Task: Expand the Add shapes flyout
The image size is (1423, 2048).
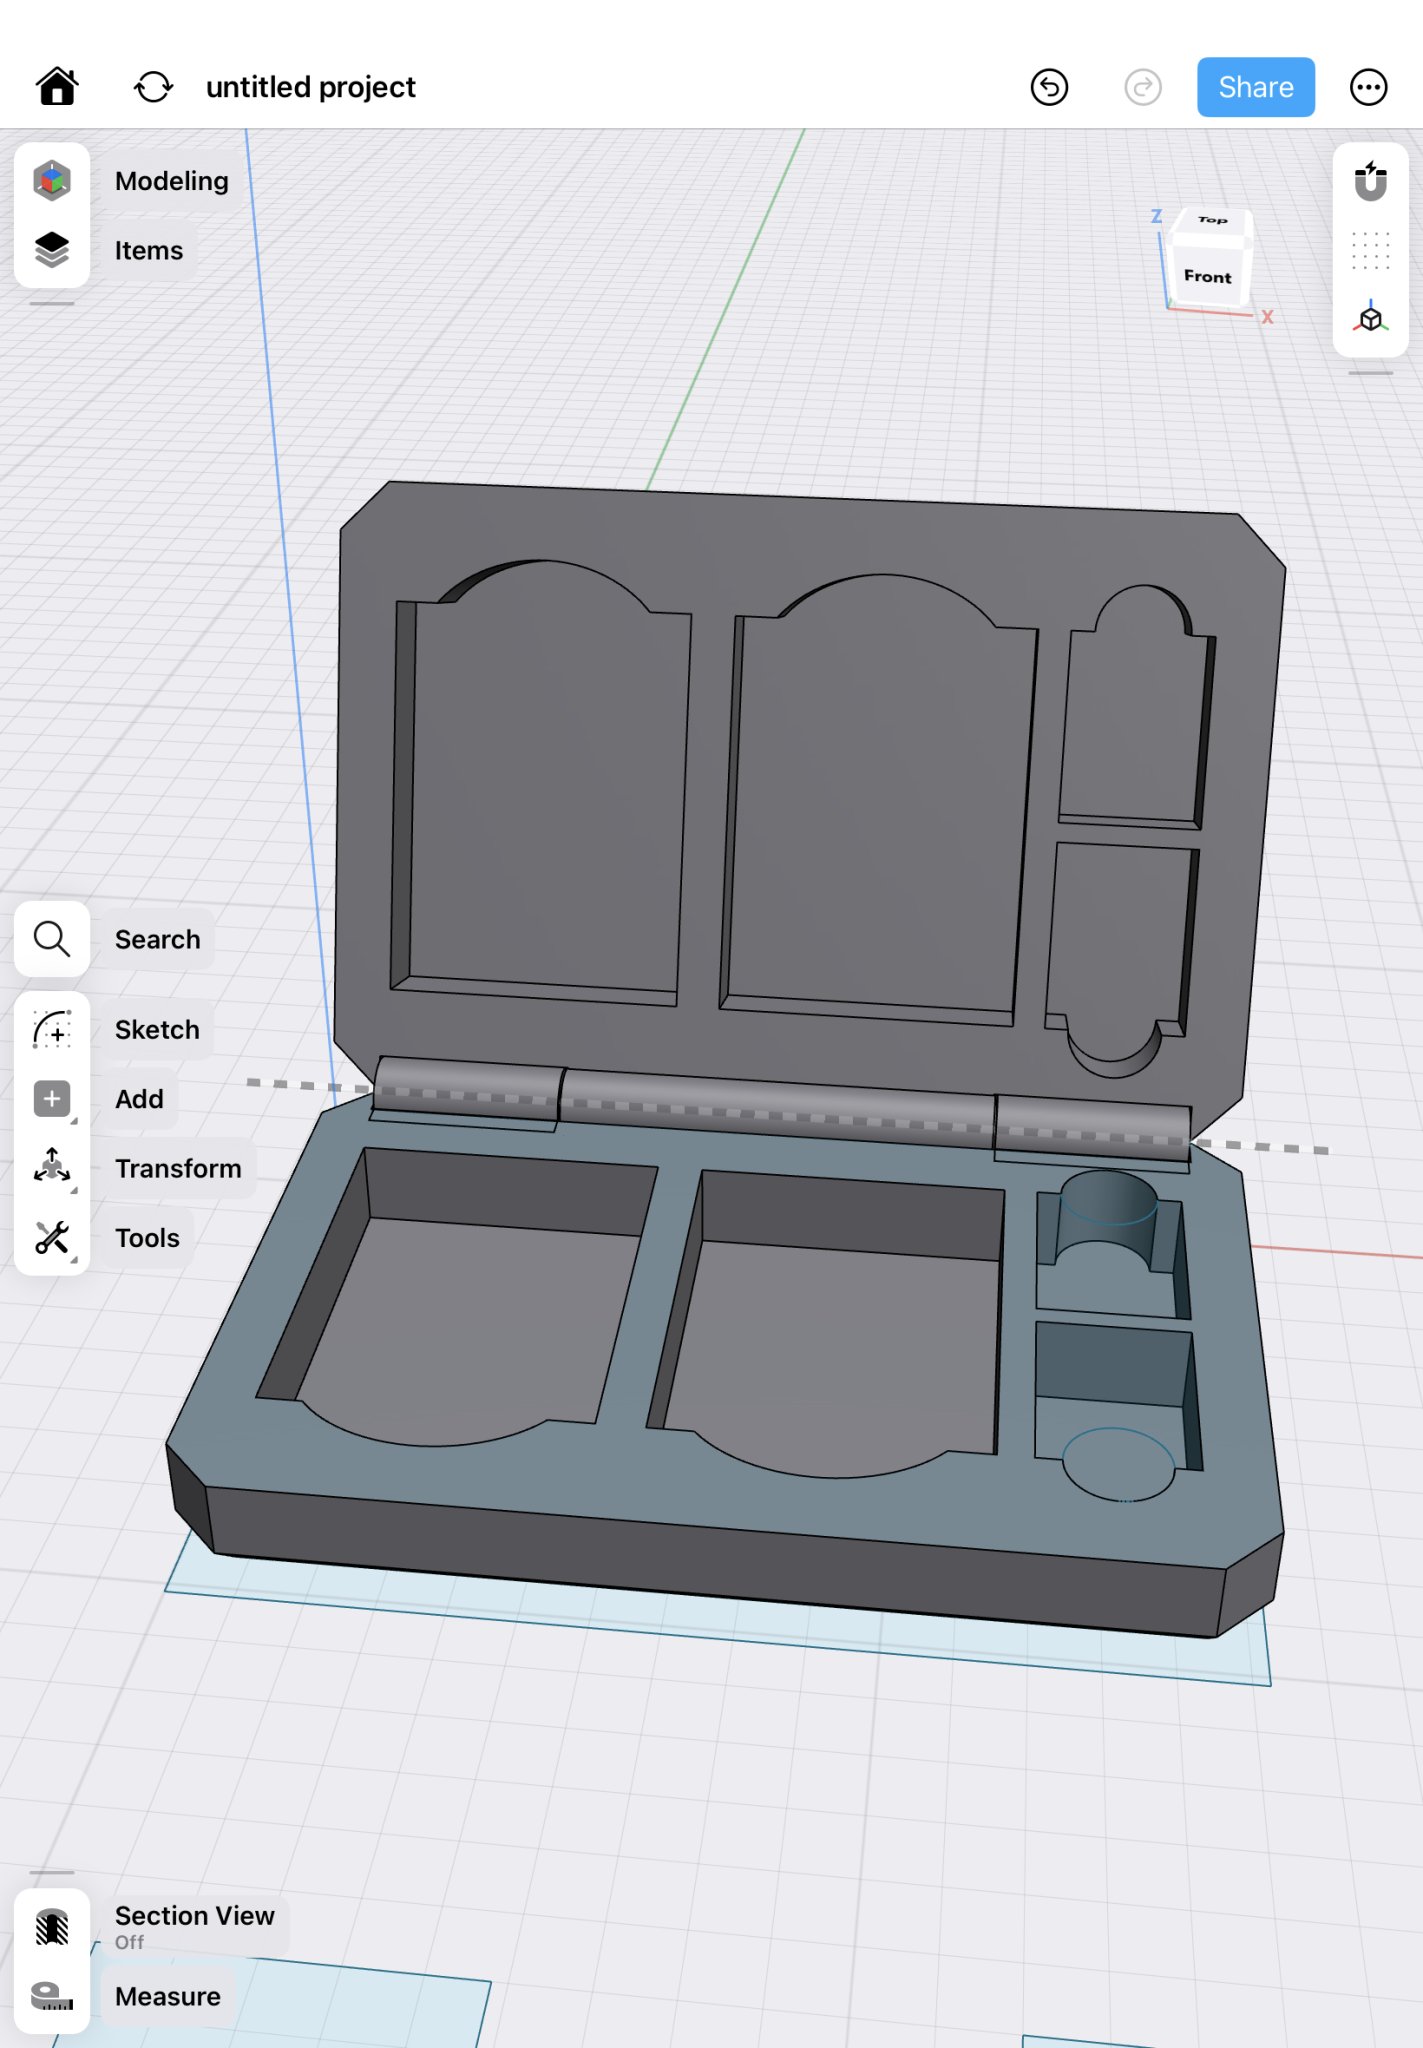Action: click(x=52, y=1099)
